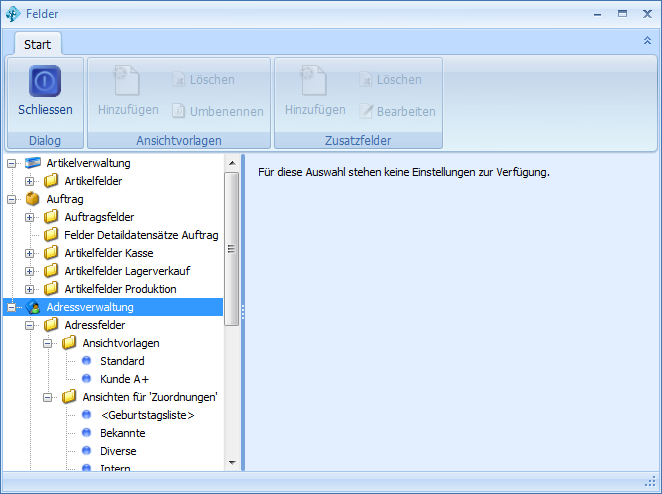662x494 pixels.
Task: Collapse the ribbon with the double chevron
Action: coord(647,41)
